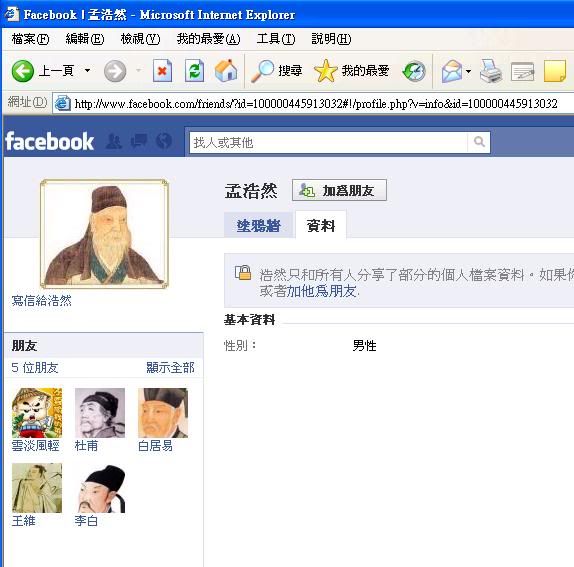Viewport: 574px width, 567px height.
Task: Click the 李白 name link
Action: pos(86,521)
